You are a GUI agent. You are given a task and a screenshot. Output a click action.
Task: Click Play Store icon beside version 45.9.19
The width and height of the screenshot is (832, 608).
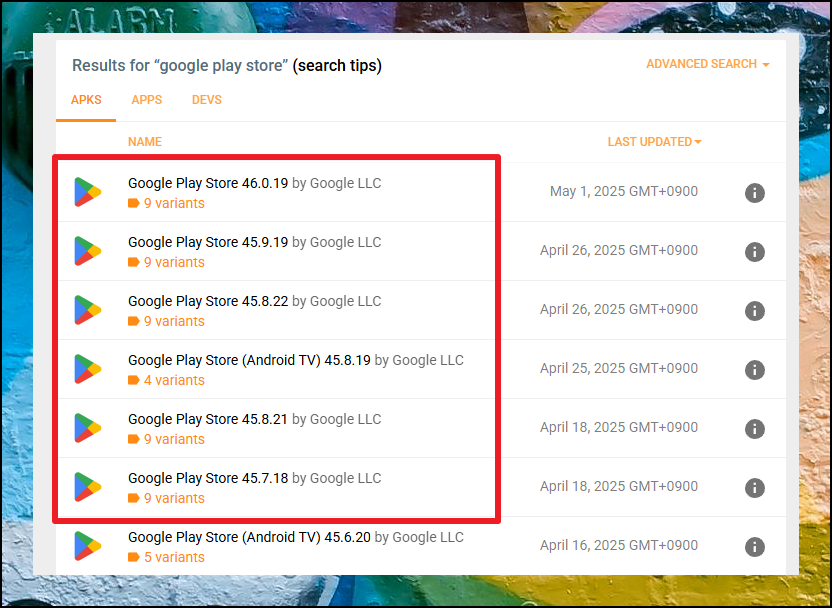pos(88,251)
